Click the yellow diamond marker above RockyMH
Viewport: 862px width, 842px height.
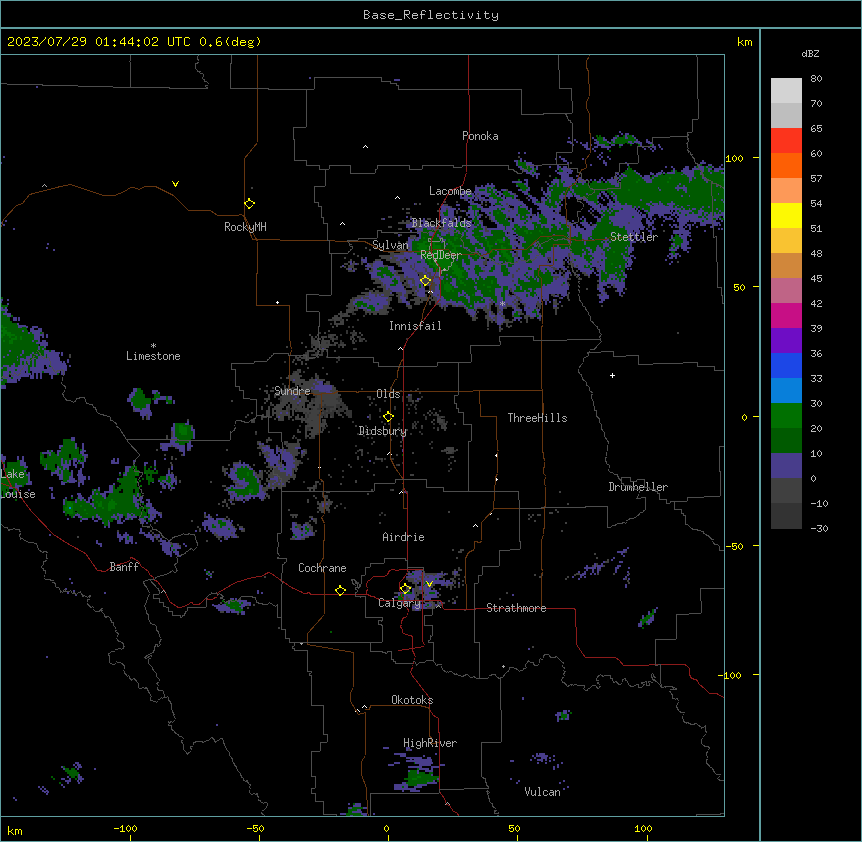tap(249, 204)
